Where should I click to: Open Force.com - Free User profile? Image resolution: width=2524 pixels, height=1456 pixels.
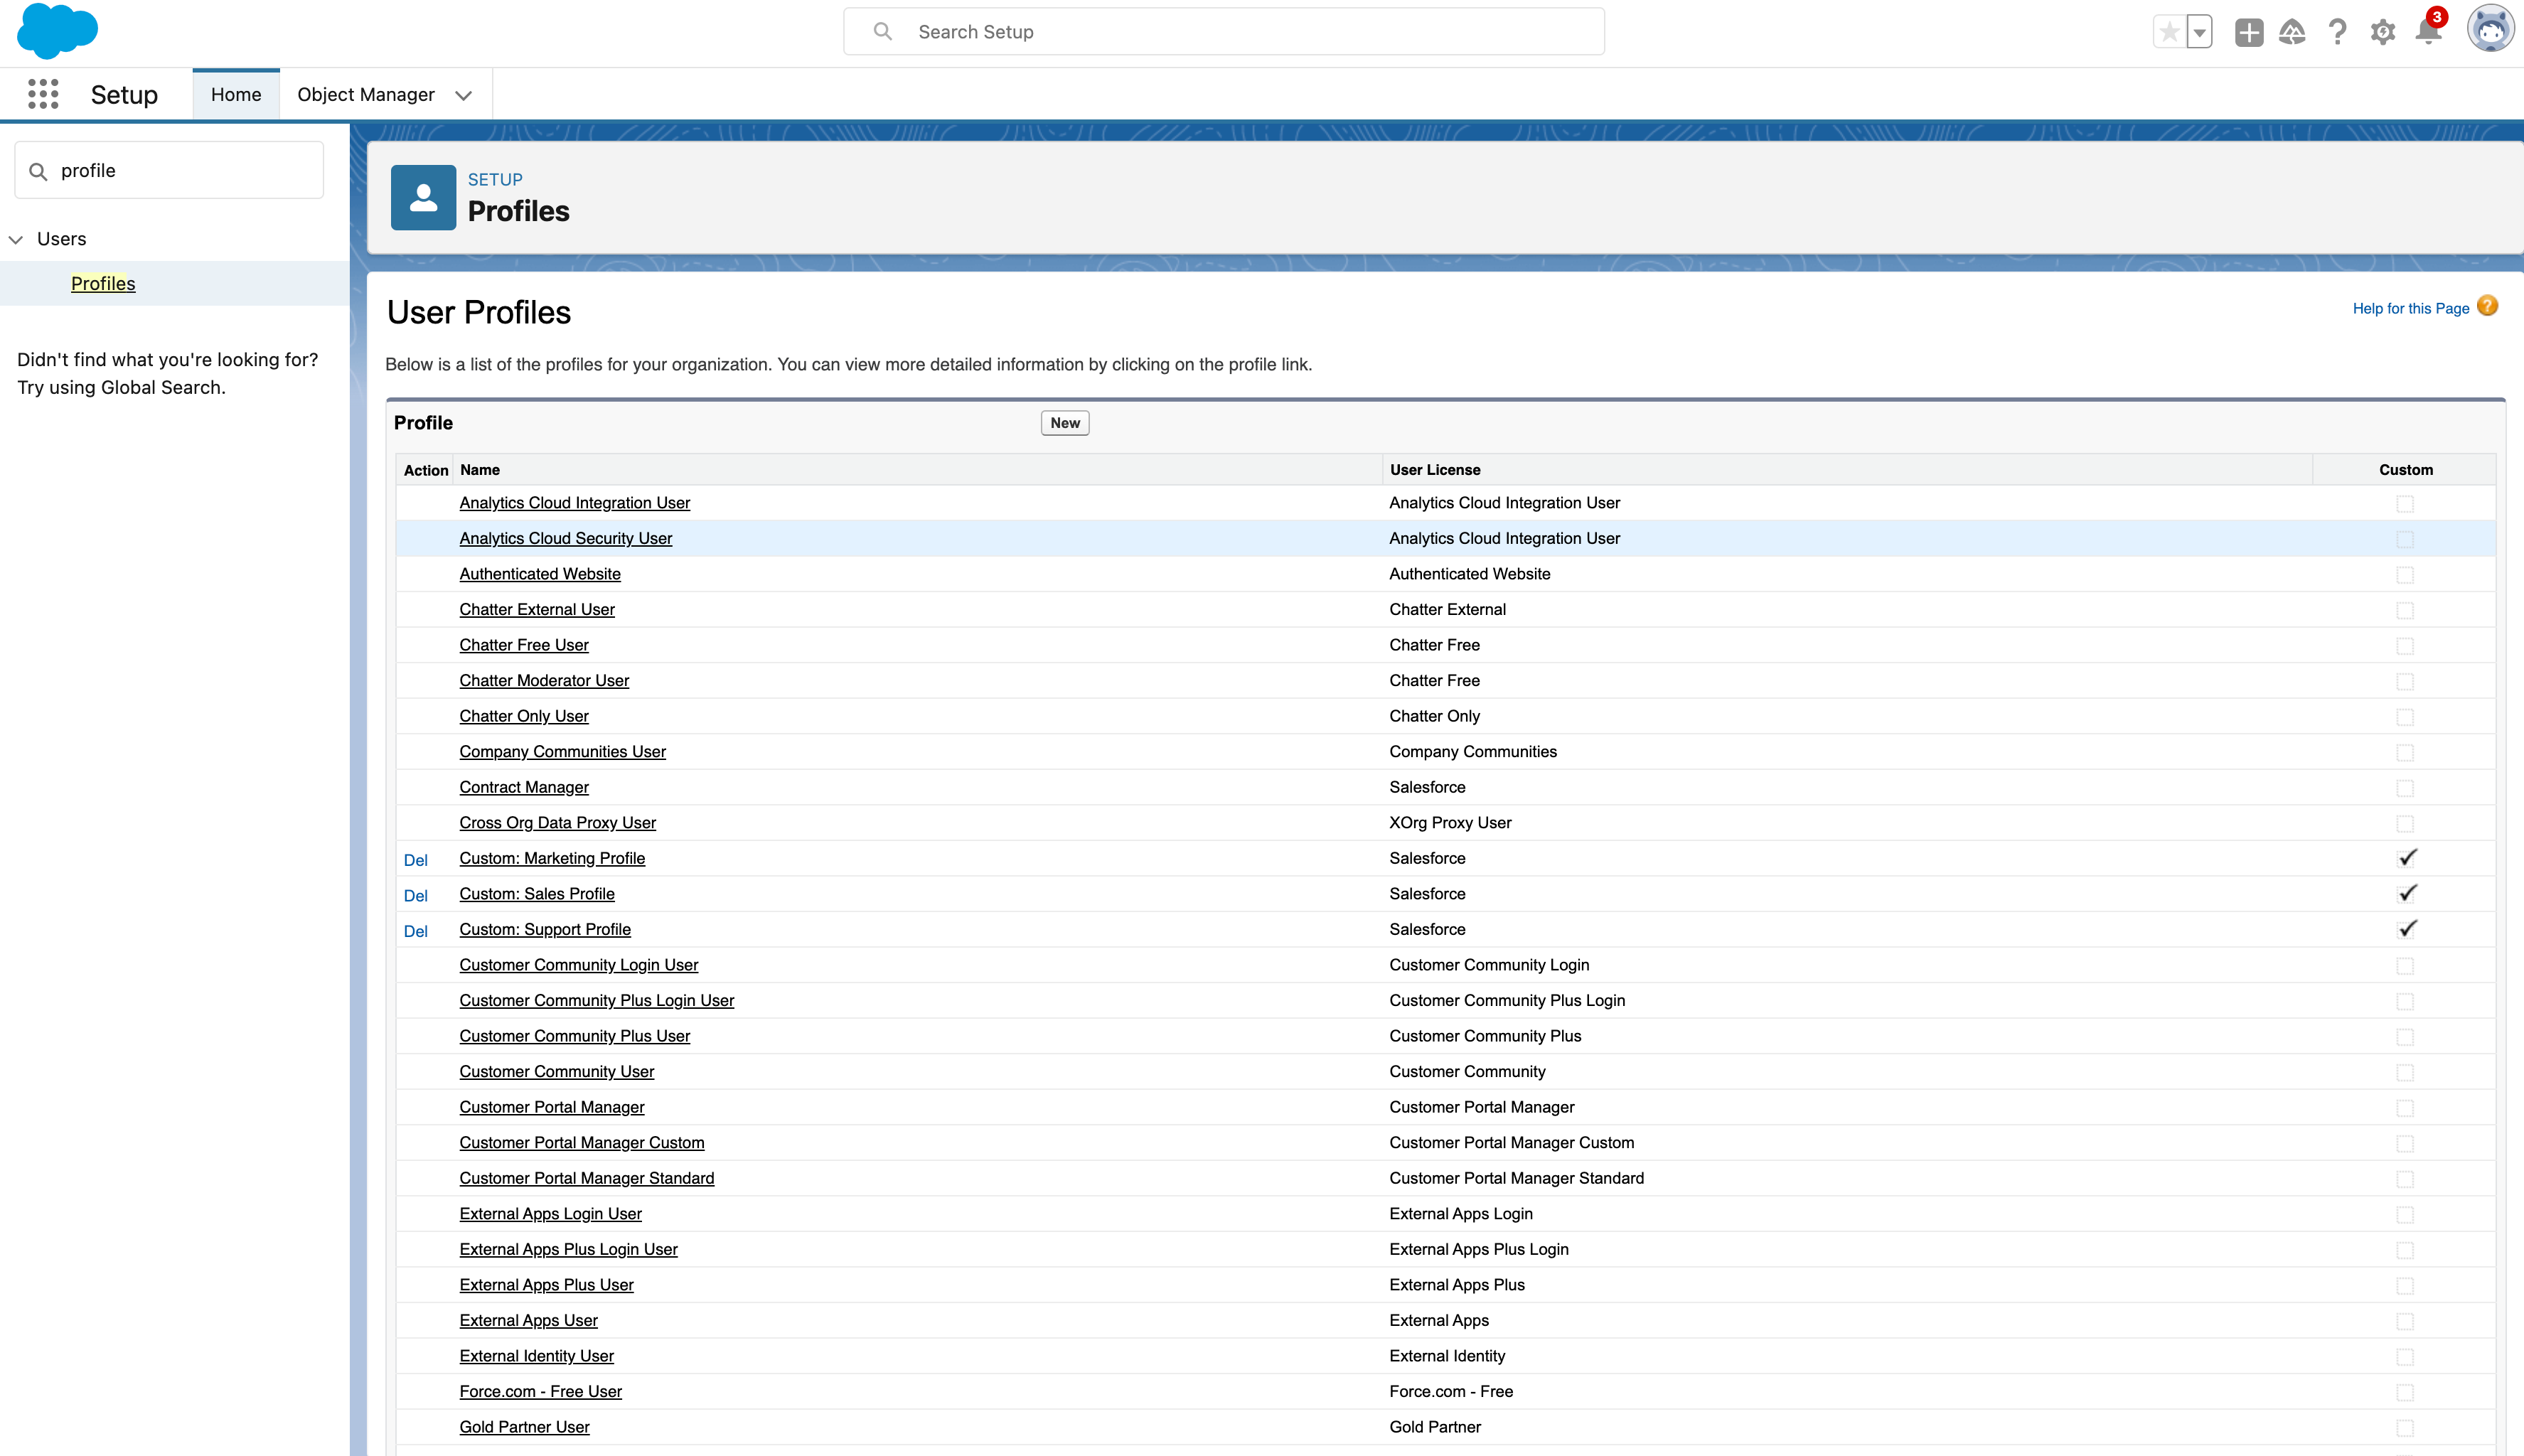(541, 1391)
